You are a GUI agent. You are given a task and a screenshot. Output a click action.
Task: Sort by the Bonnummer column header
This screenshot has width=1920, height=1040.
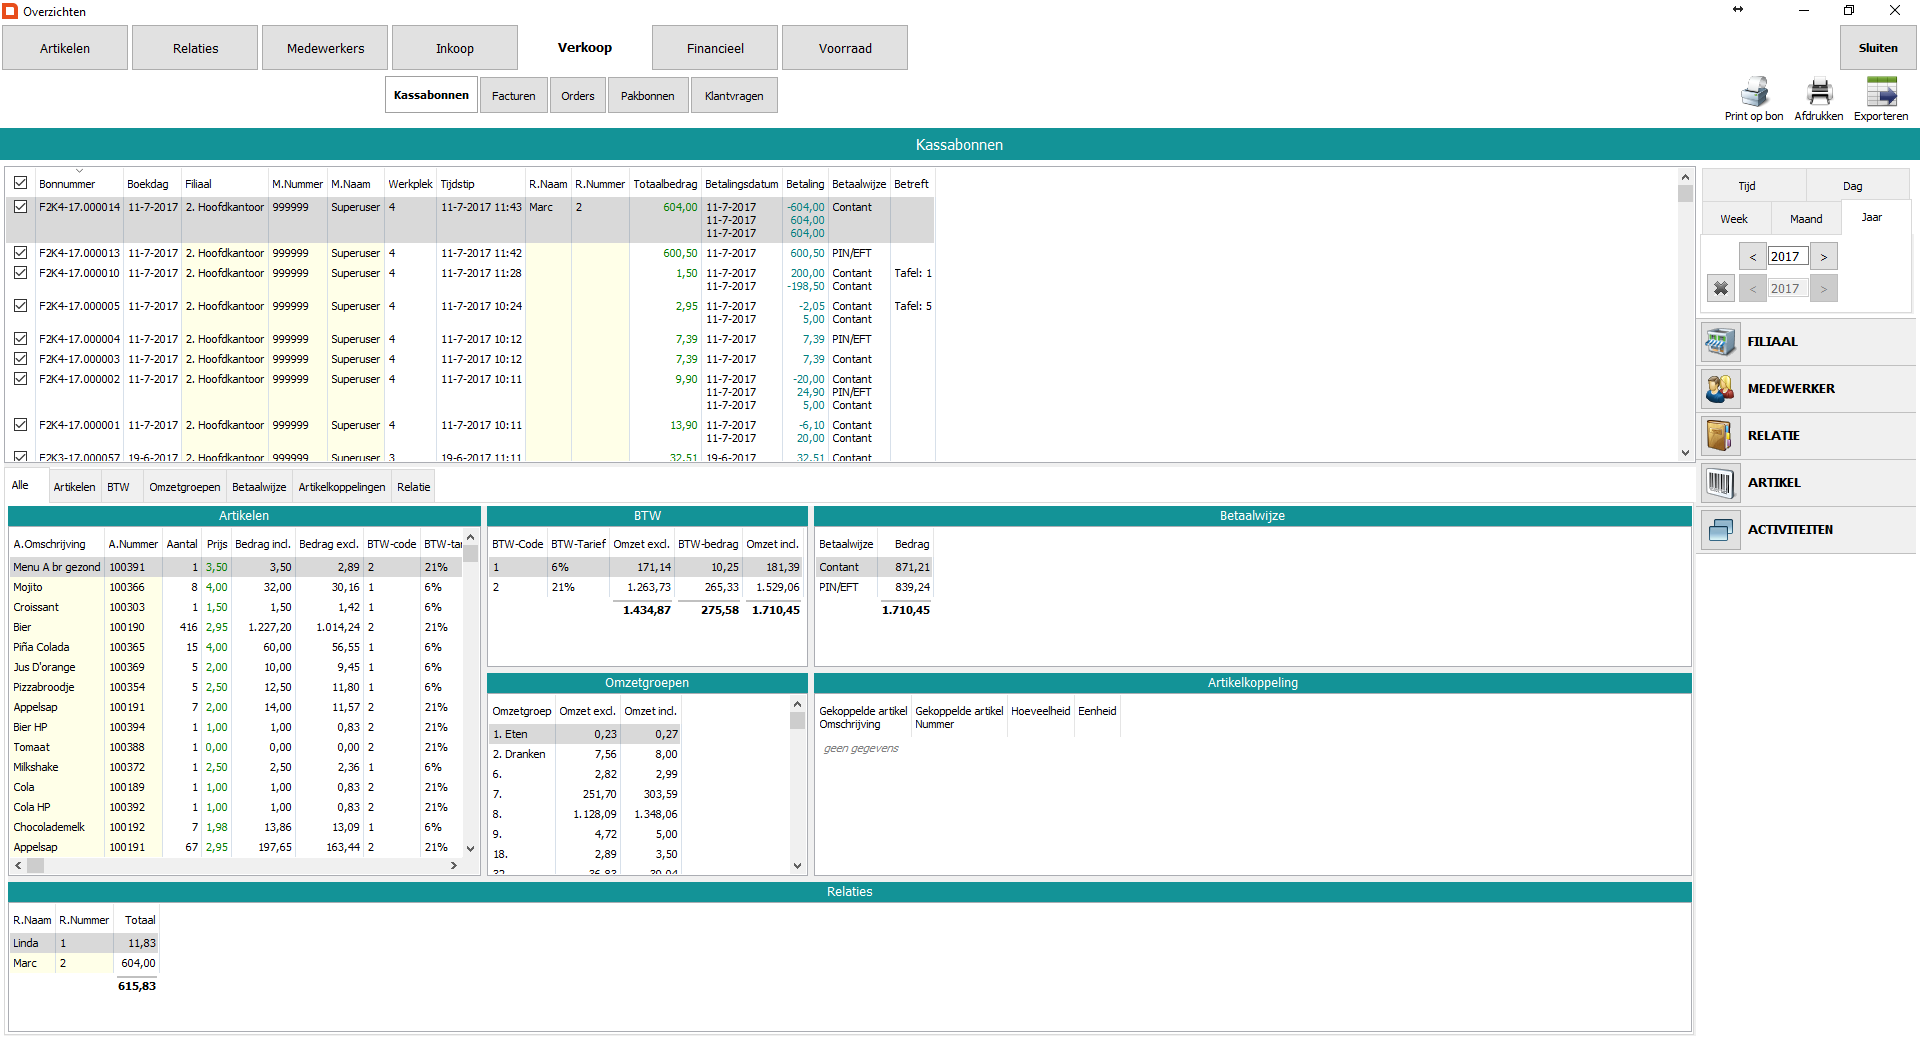tap(67, 184)
